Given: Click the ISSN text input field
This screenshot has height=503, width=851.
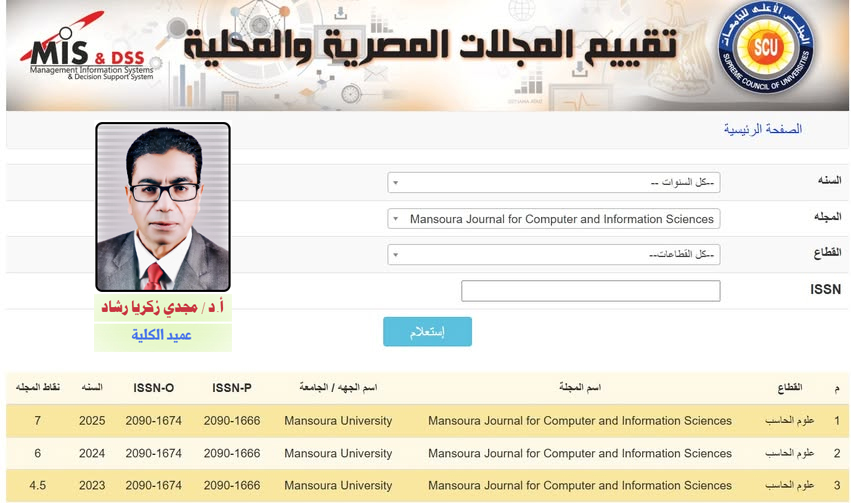Looking at the screenshot, I should pos(590,291).
